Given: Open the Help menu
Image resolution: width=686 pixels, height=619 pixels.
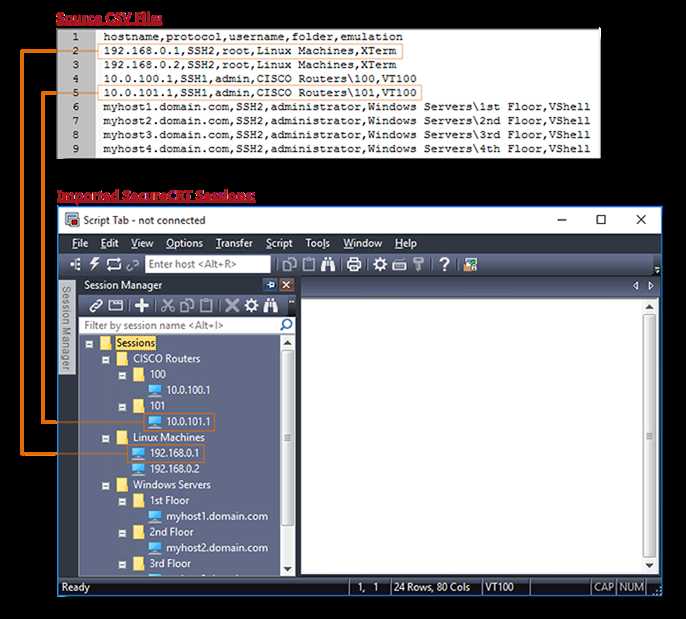Looking at the screenshot, I should (x=406, y=243).
